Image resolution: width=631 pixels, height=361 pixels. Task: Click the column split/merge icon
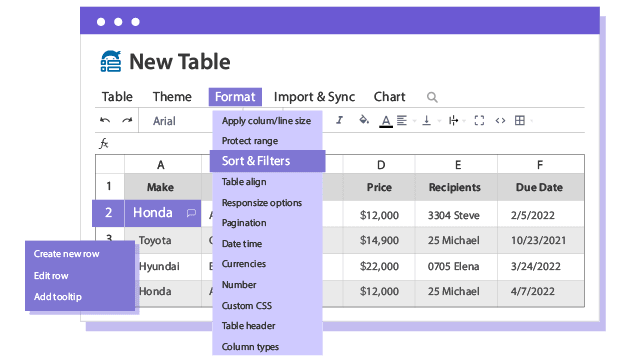[x=453, y=120]
